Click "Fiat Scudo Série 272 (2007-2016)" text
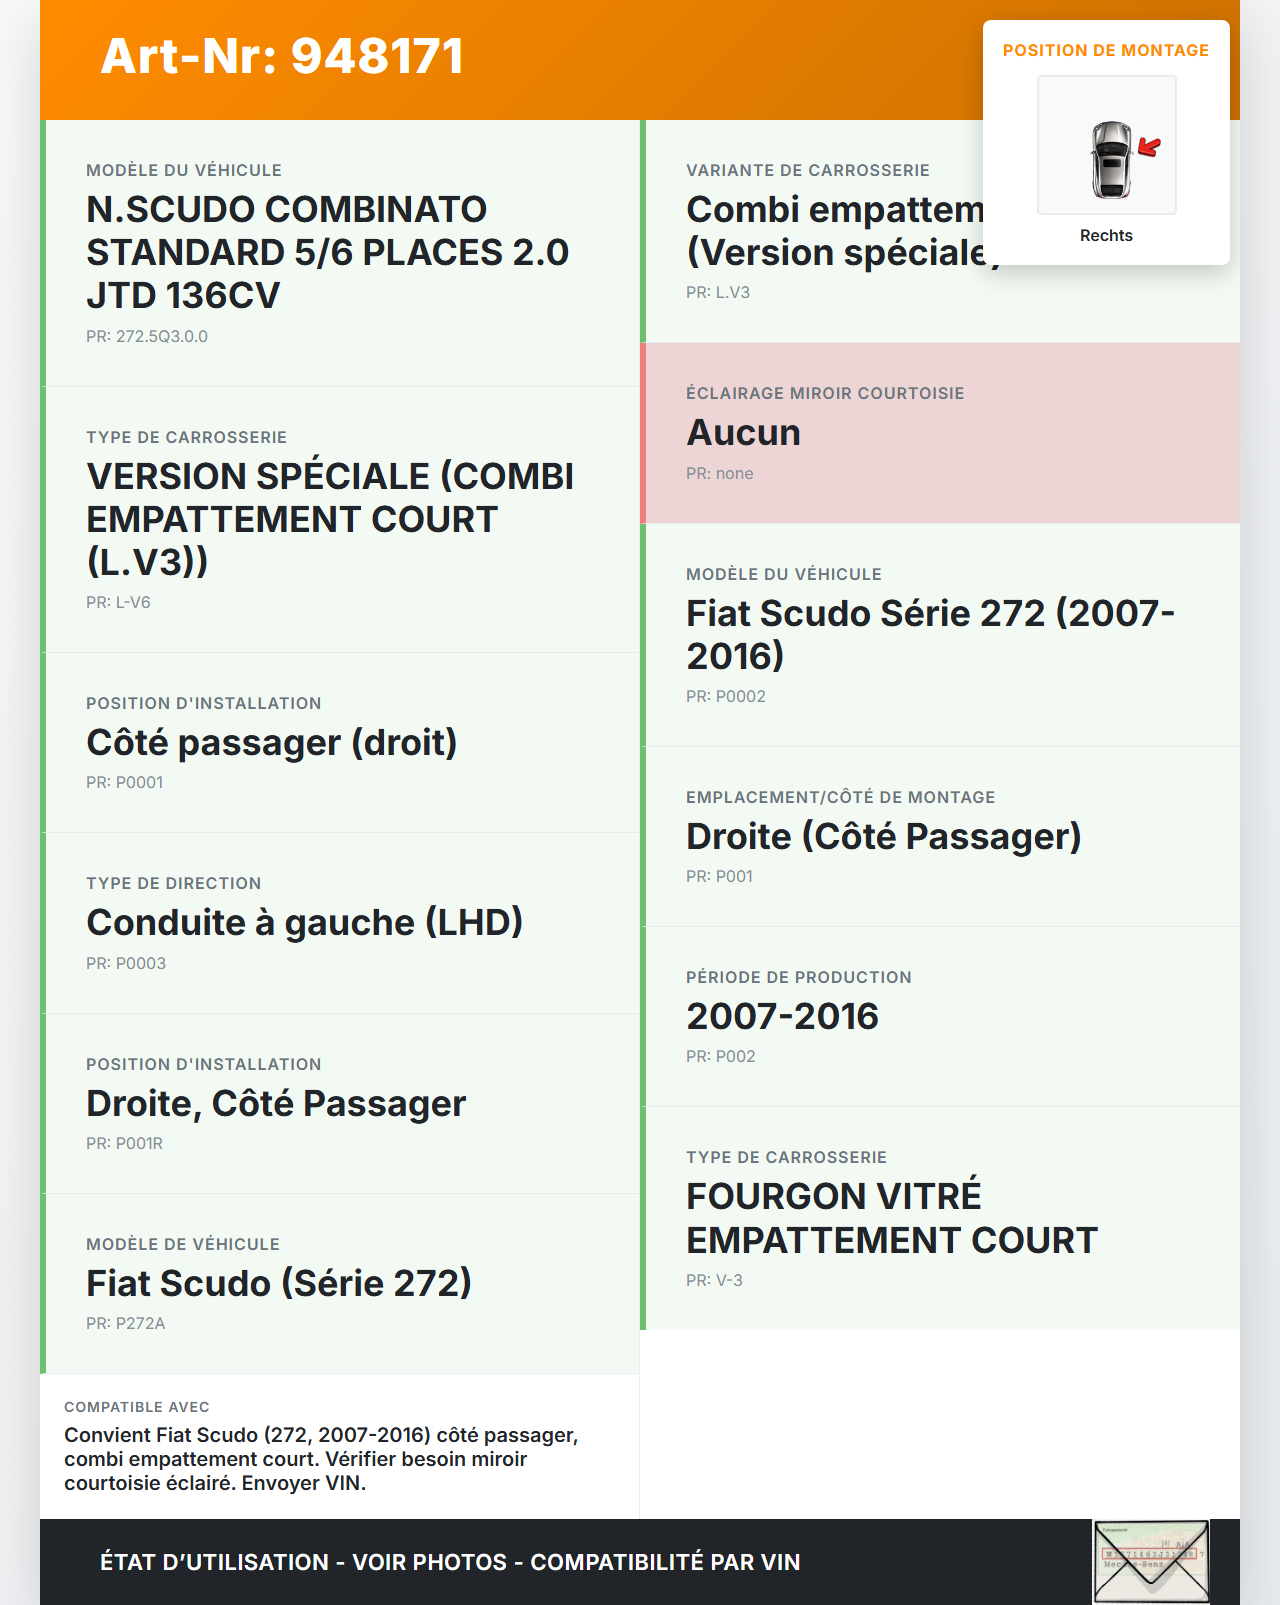The height and width of the screenshot is (1605, 1280). [x=930, y=634]
